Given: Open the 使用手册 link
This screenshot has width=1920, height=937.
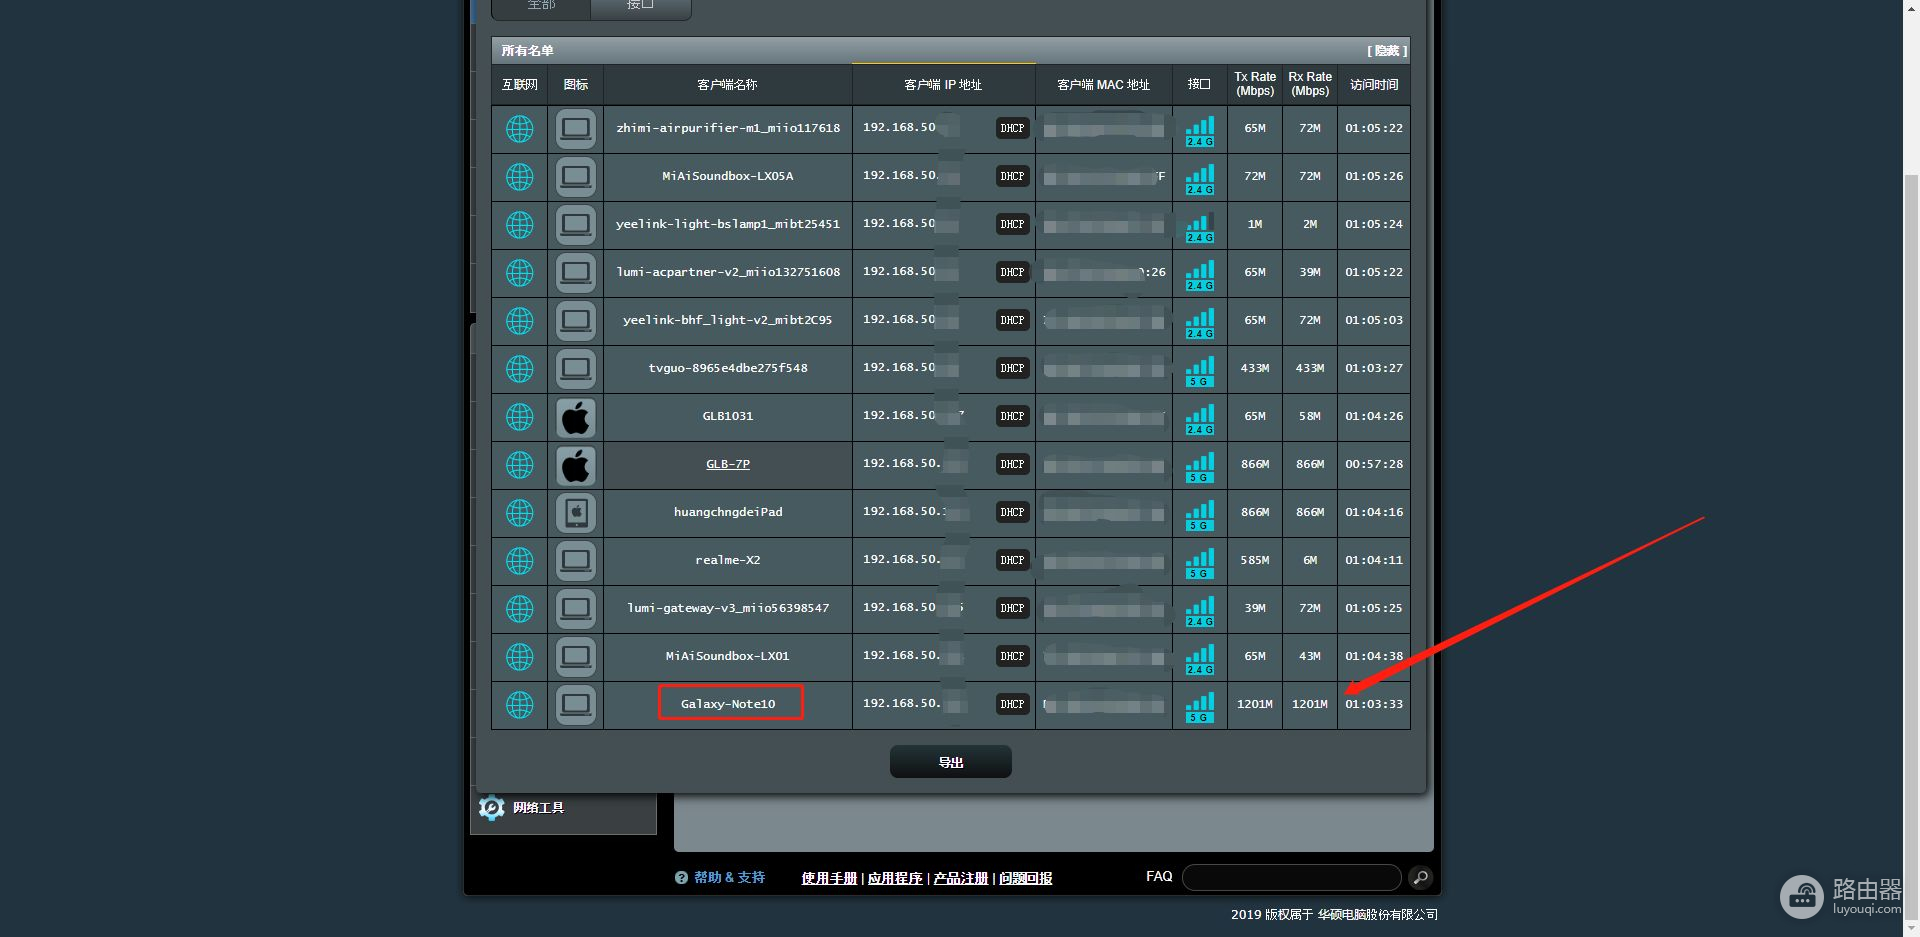Looking at the screenshot, I should click(x=829, y=878).
